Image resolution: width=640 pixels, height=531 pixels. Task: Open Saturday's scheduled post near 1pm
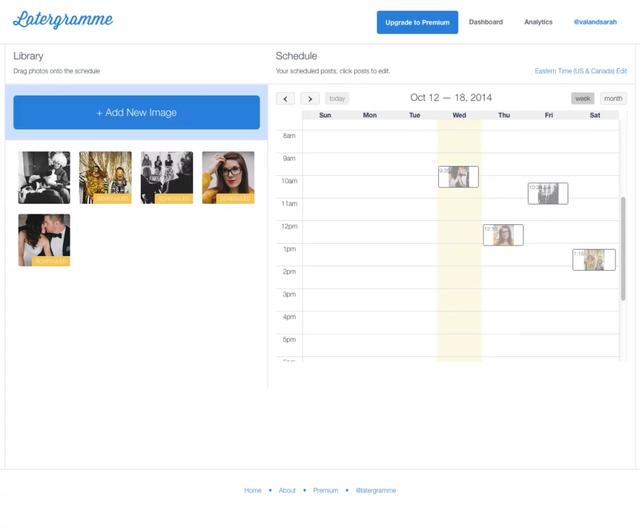coord(593,260)
